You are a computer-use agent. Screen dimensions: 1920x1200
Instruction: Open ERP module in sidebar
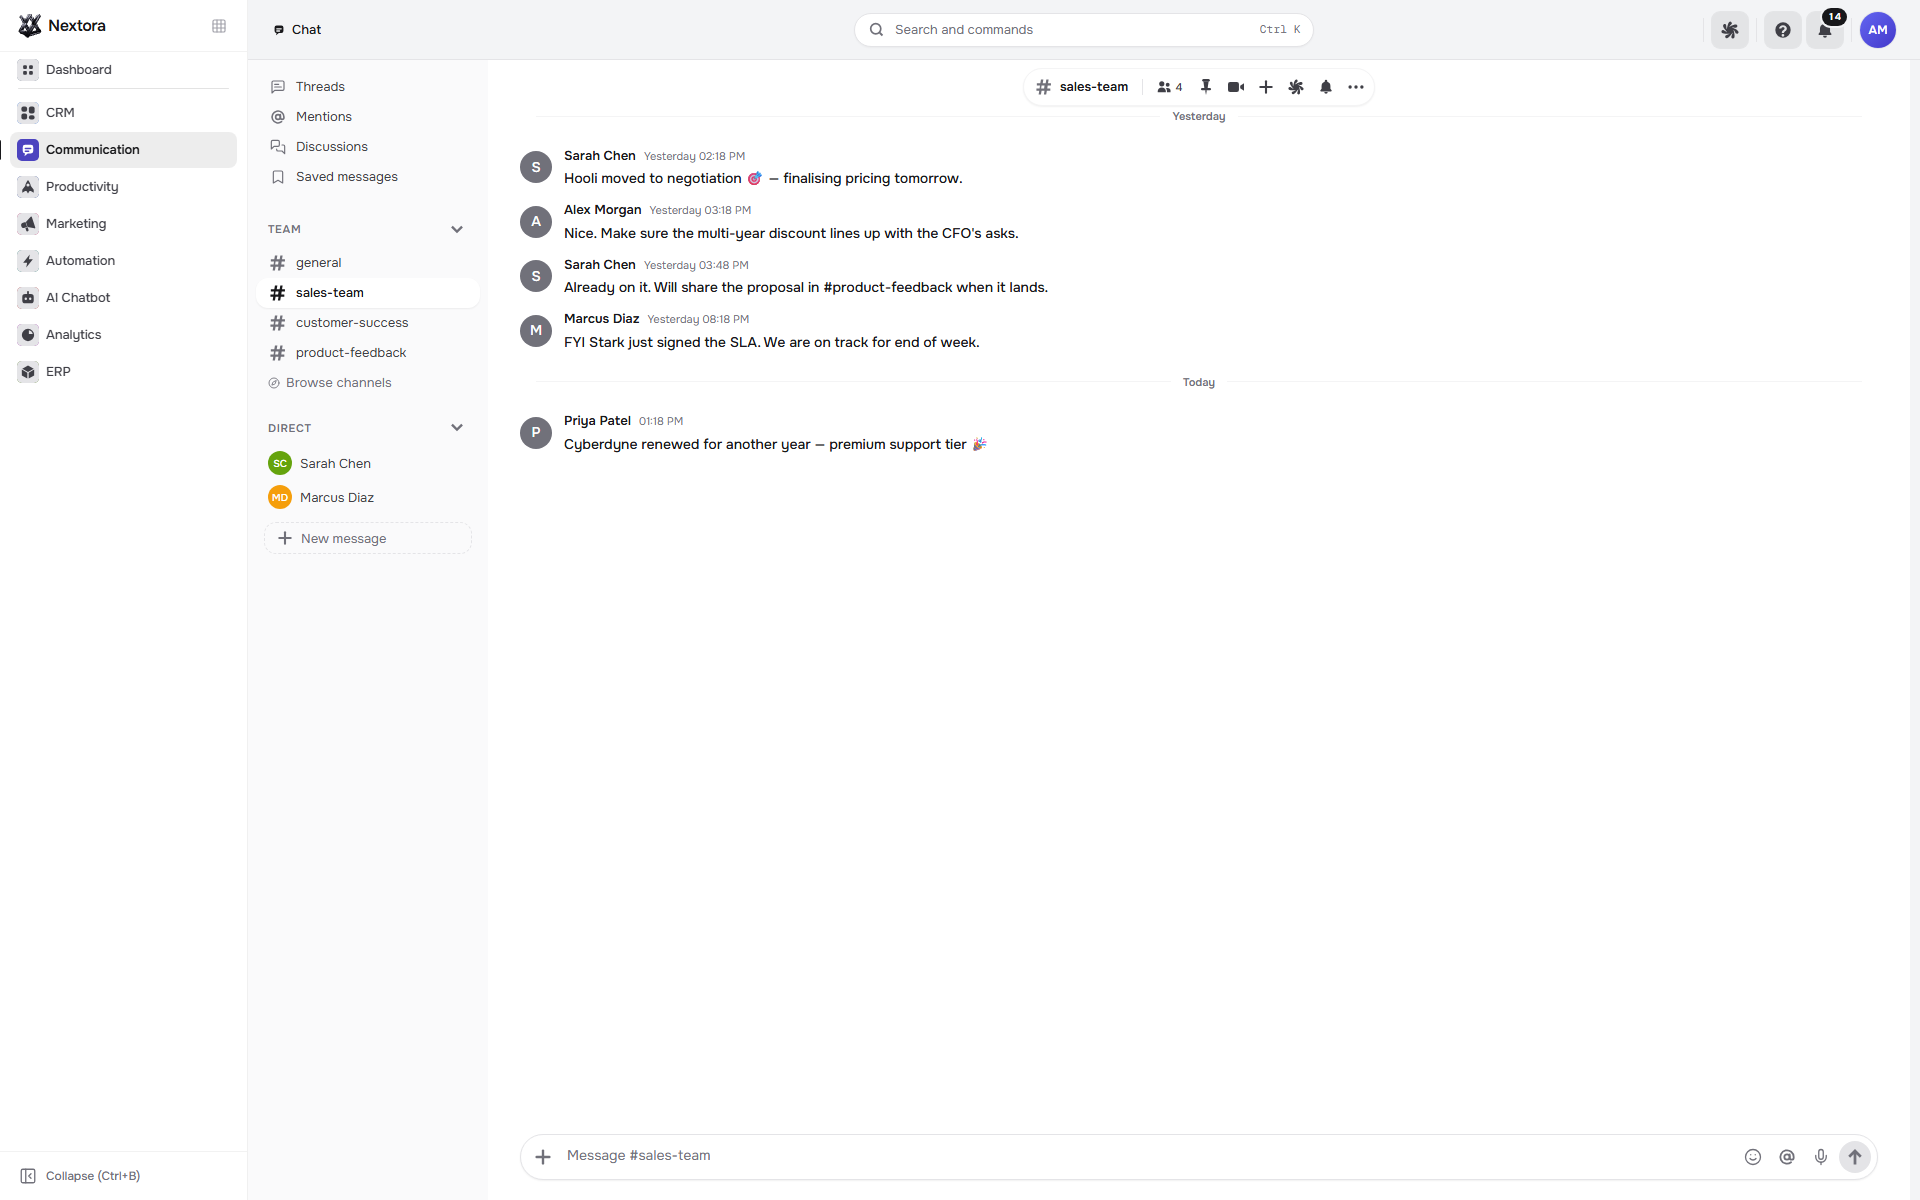[x=123, y=372]
